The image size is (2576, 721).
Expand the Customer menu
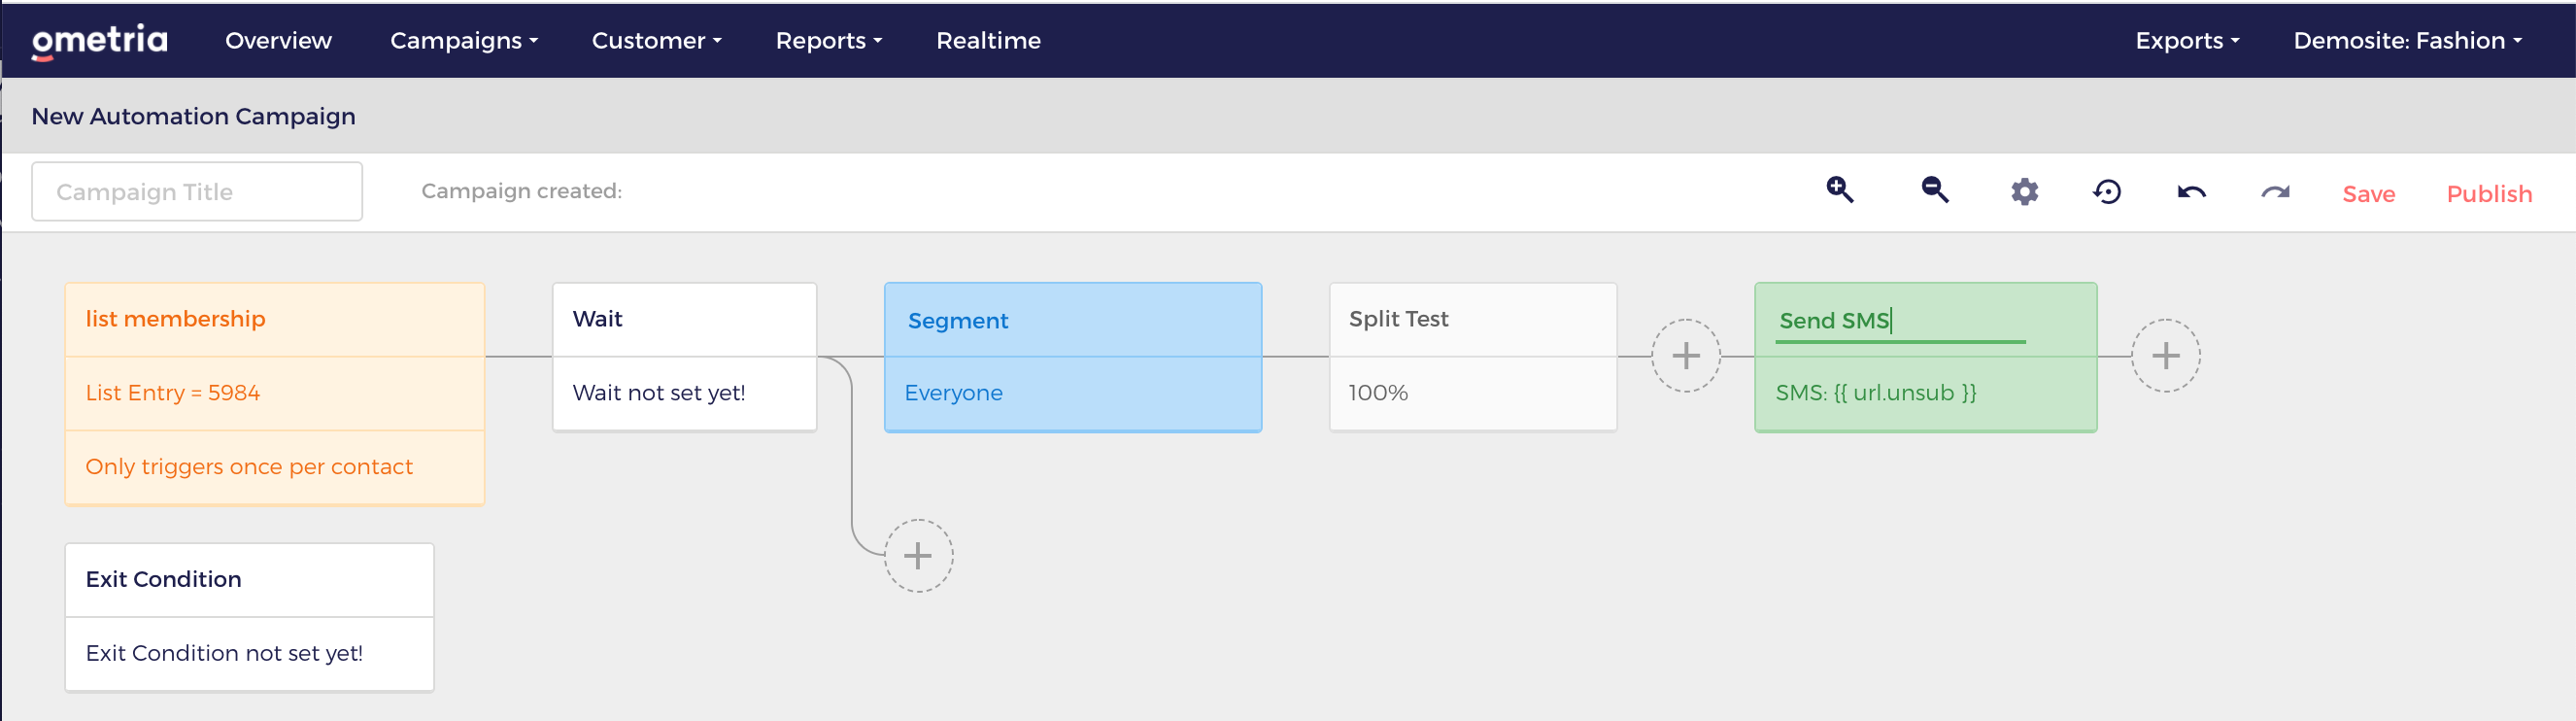click(x=656, y=41)
